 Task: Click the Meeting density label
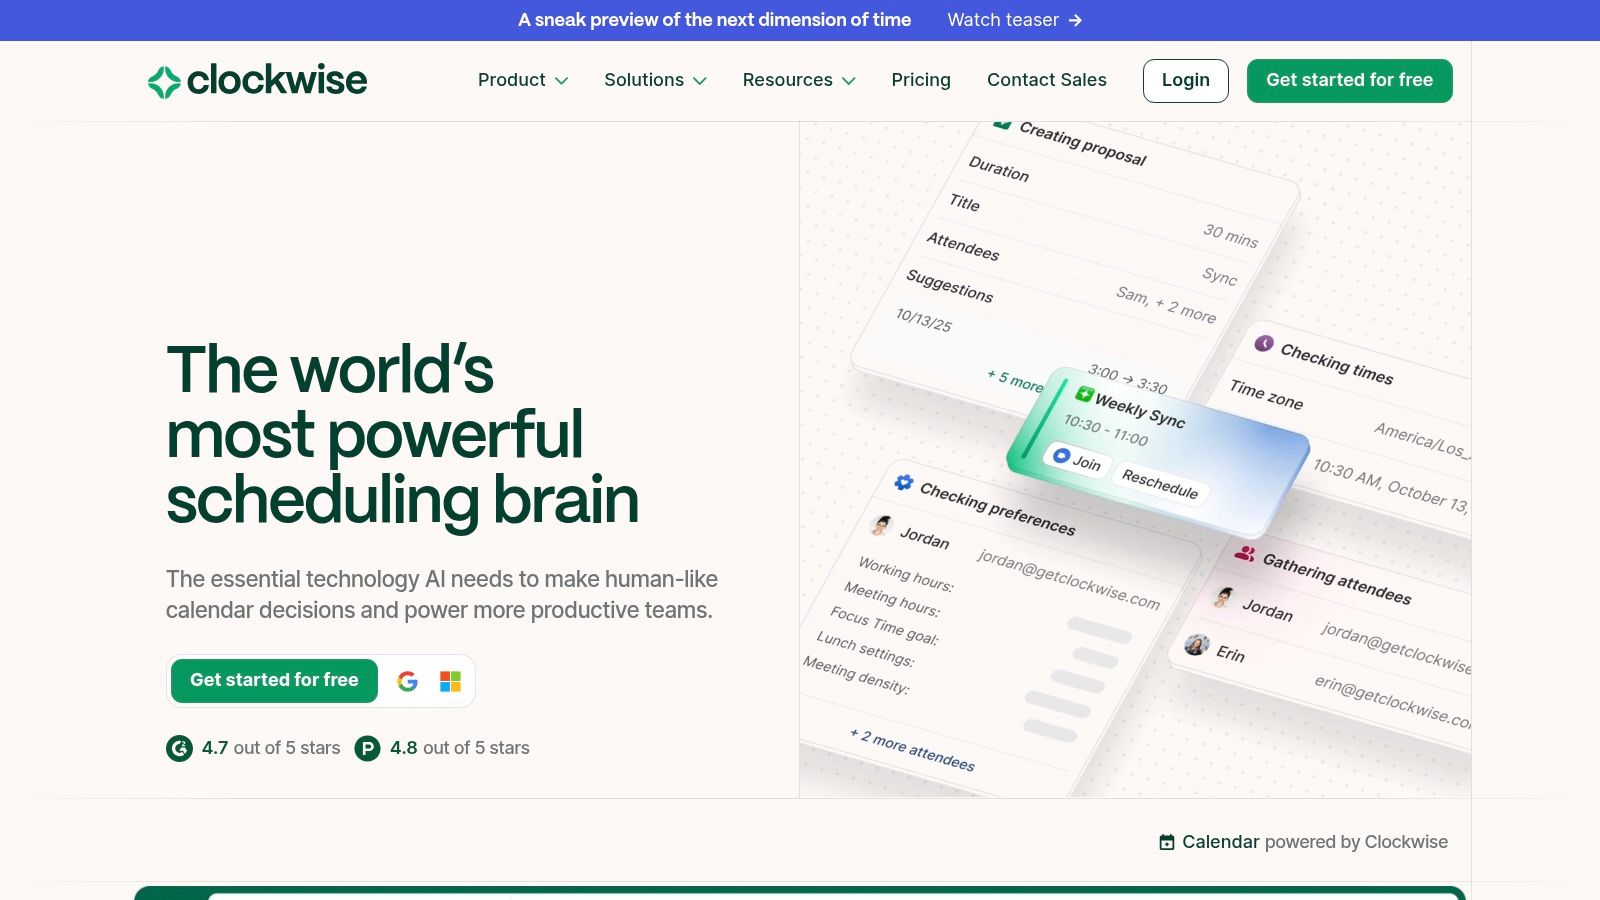856,675
